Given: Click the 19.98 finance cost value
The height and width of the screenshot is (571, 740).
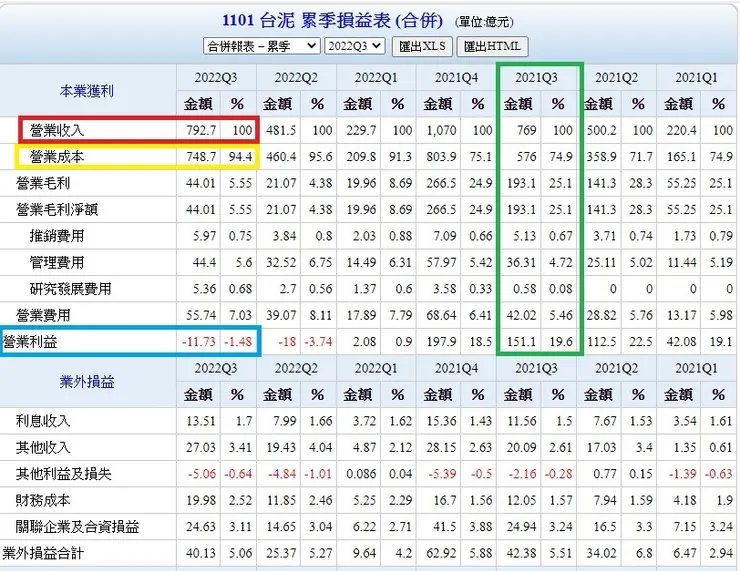Looking at the screenshot, I should click(201, 500).
